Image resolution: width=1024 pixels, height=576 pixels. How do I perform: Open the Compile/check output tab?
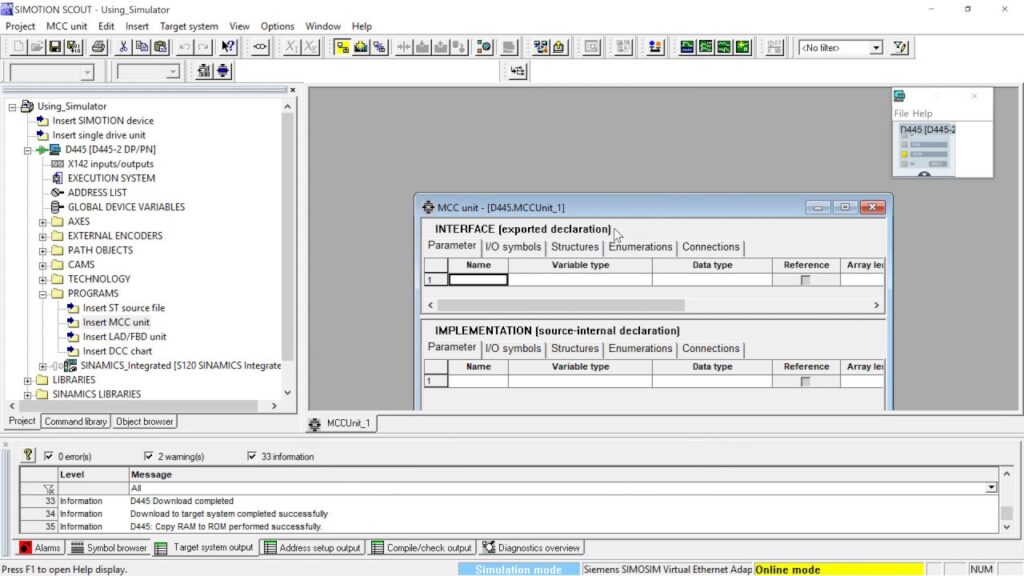point(422,548)
